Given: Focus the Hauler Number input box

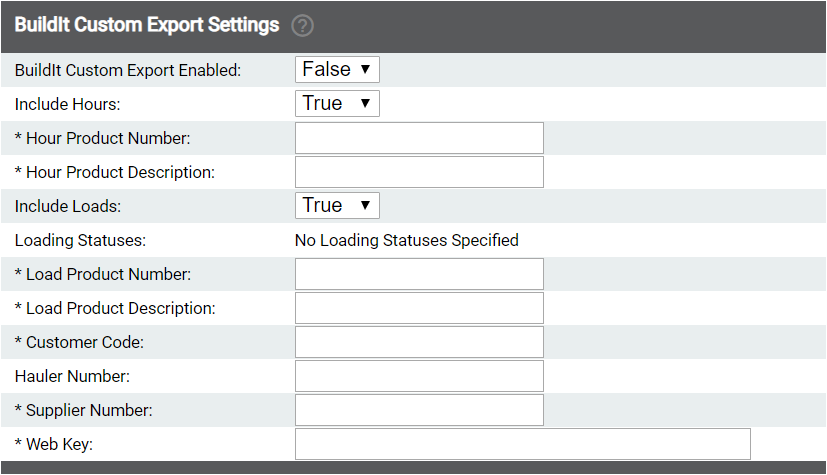Looking at the screenshot, I should tap(419, 376).
